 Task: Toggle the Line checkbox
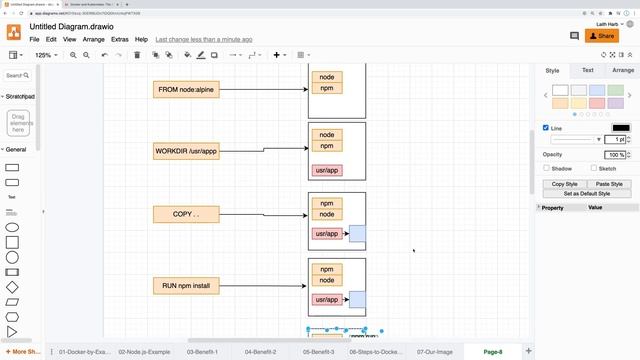[x=546, y=128]
